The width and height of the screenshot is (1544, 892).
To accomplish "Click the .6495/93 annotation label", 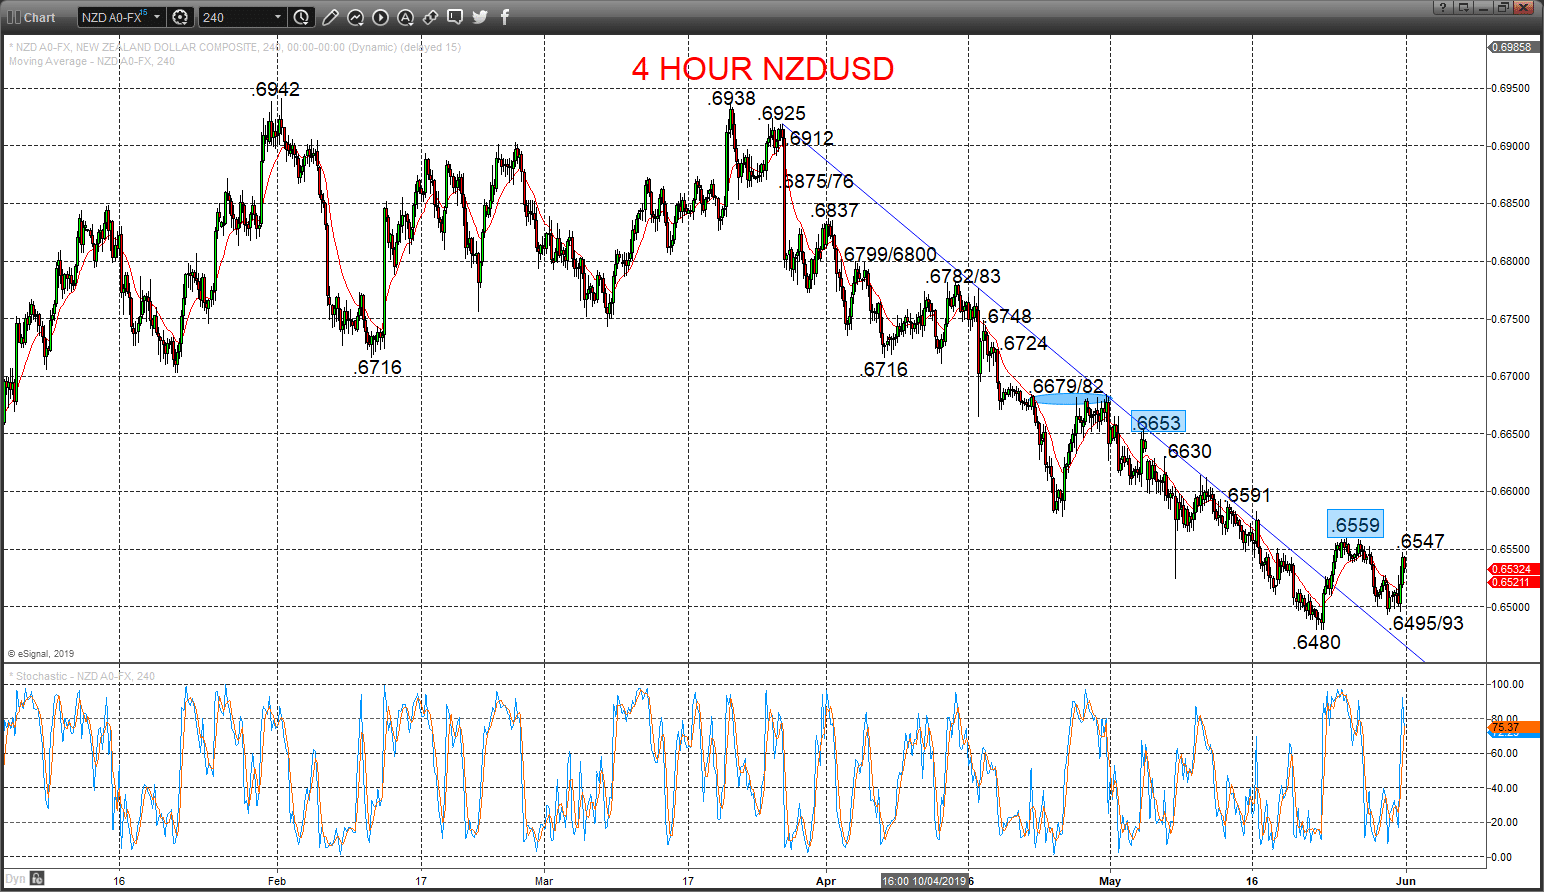I will pyautogui.click(x=1427, y=623).
